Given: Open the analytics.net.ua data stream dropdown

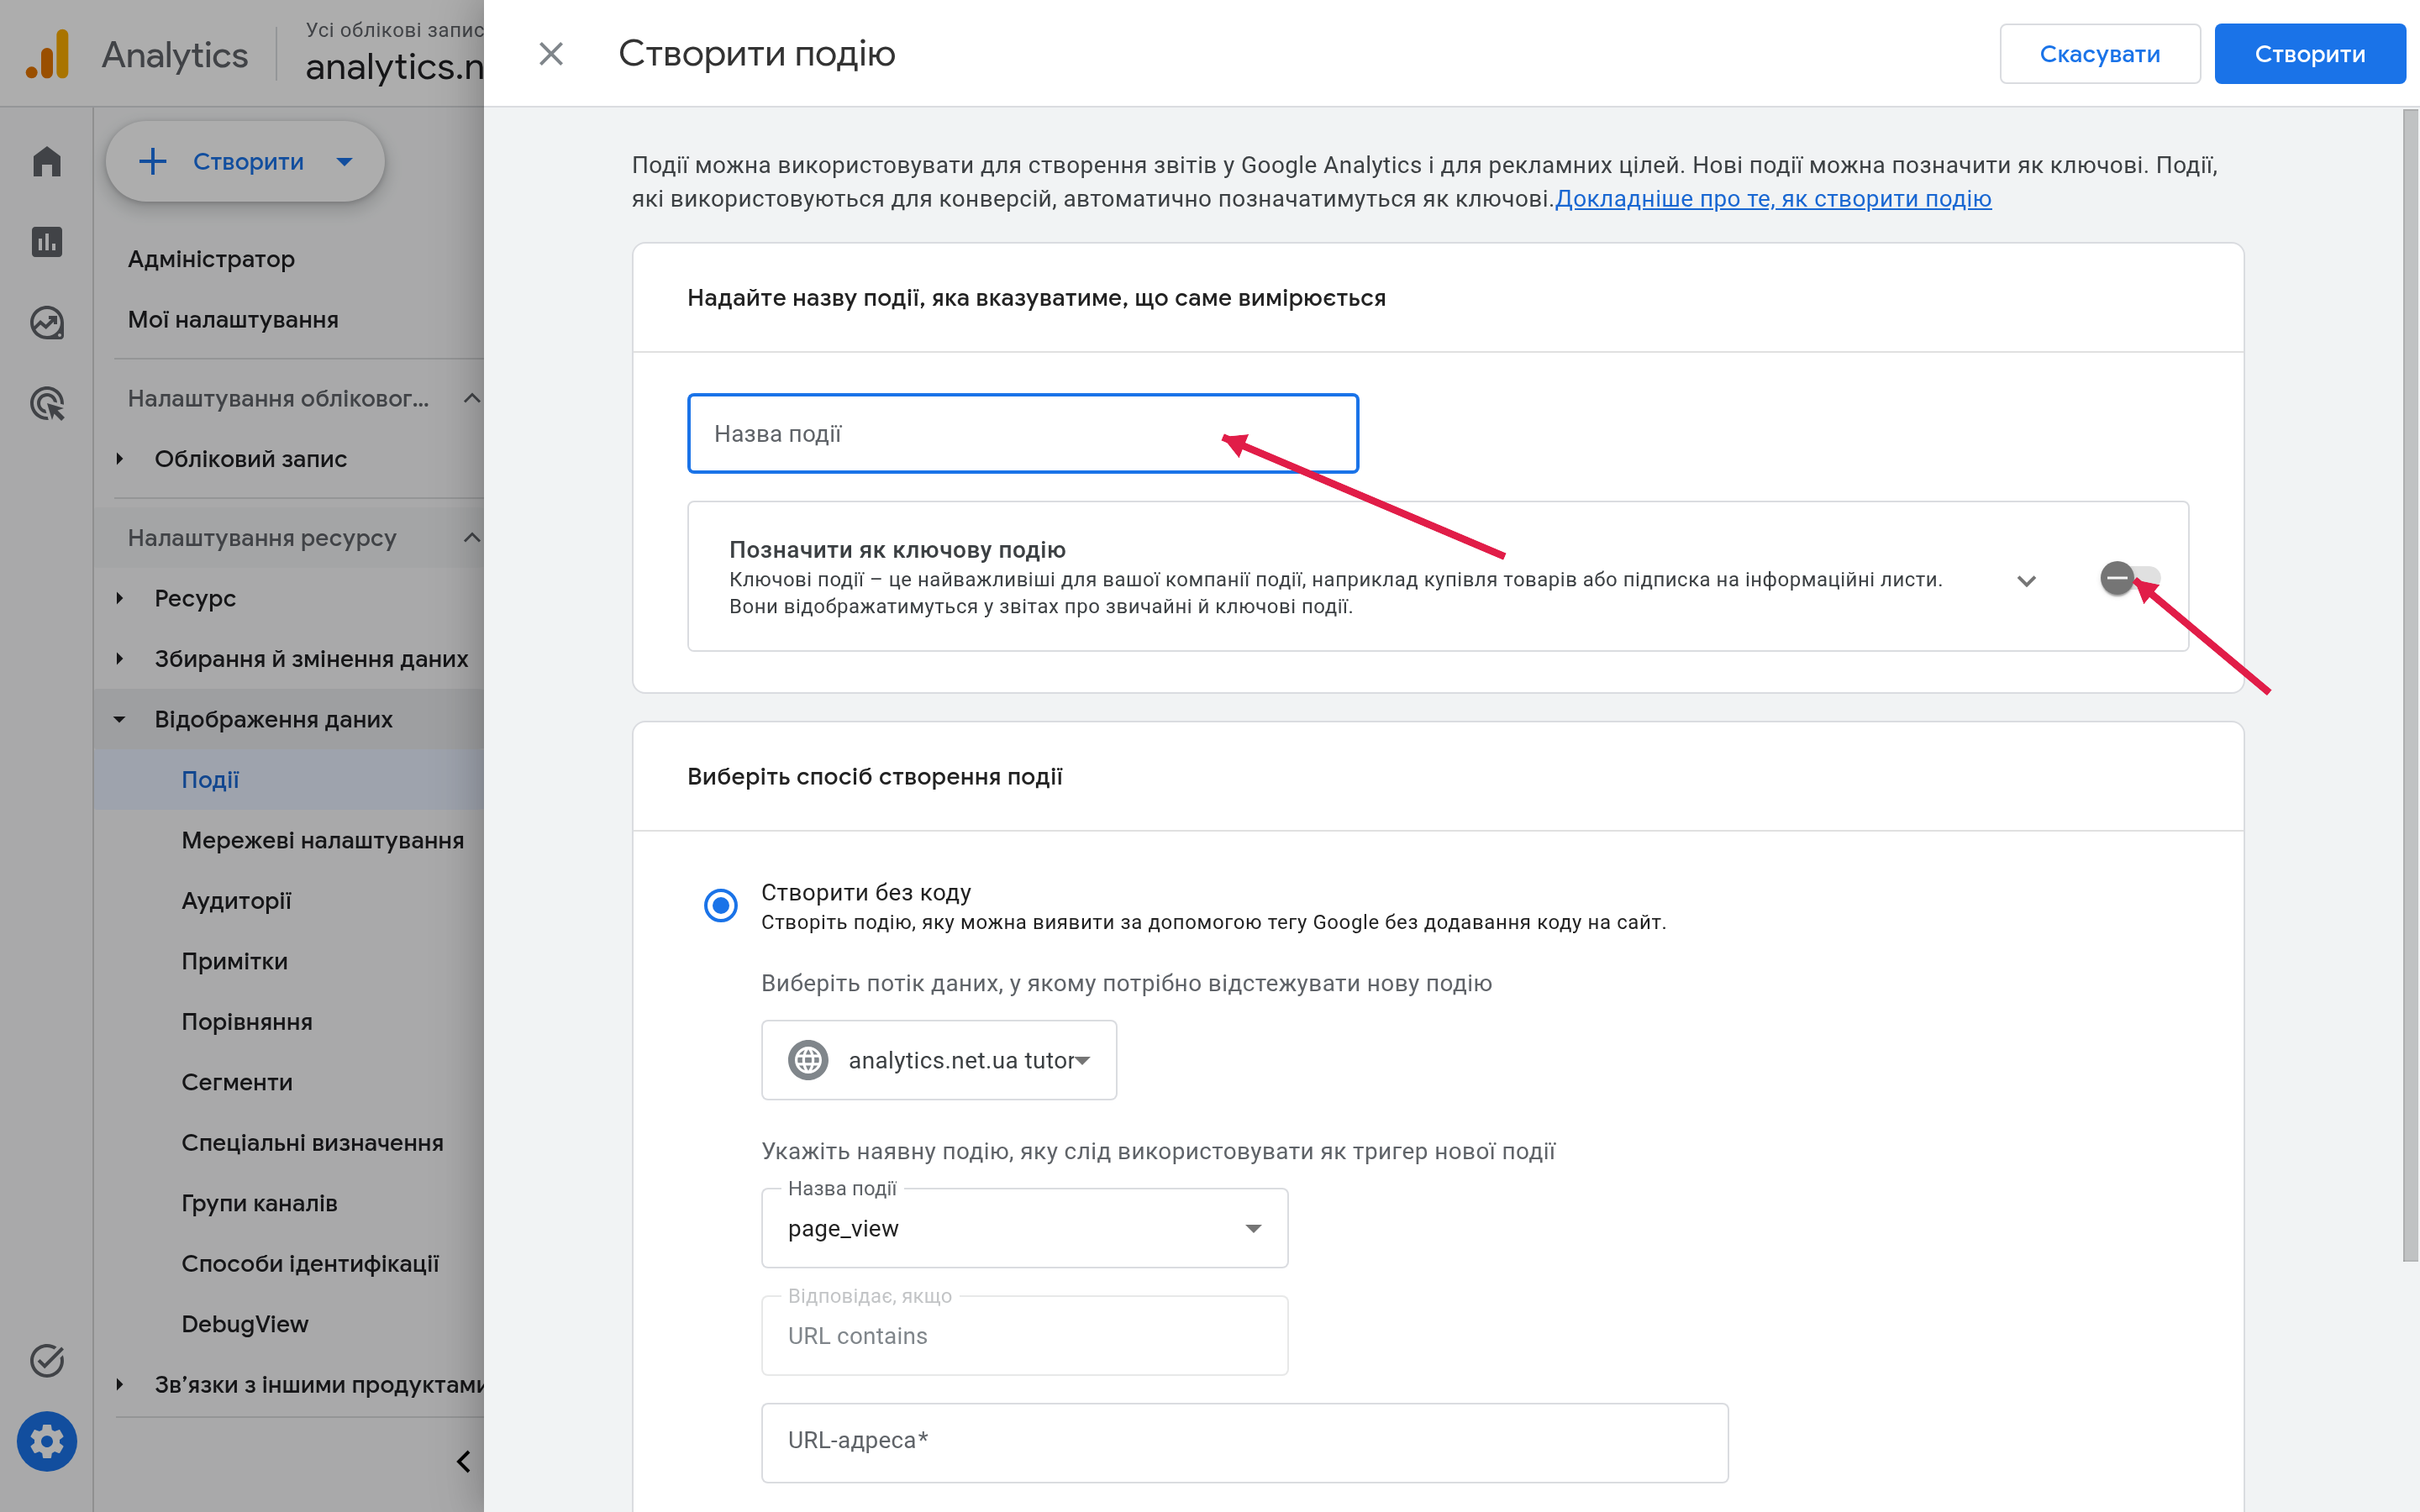Looking at the screenshot, I should [939, 1060].
